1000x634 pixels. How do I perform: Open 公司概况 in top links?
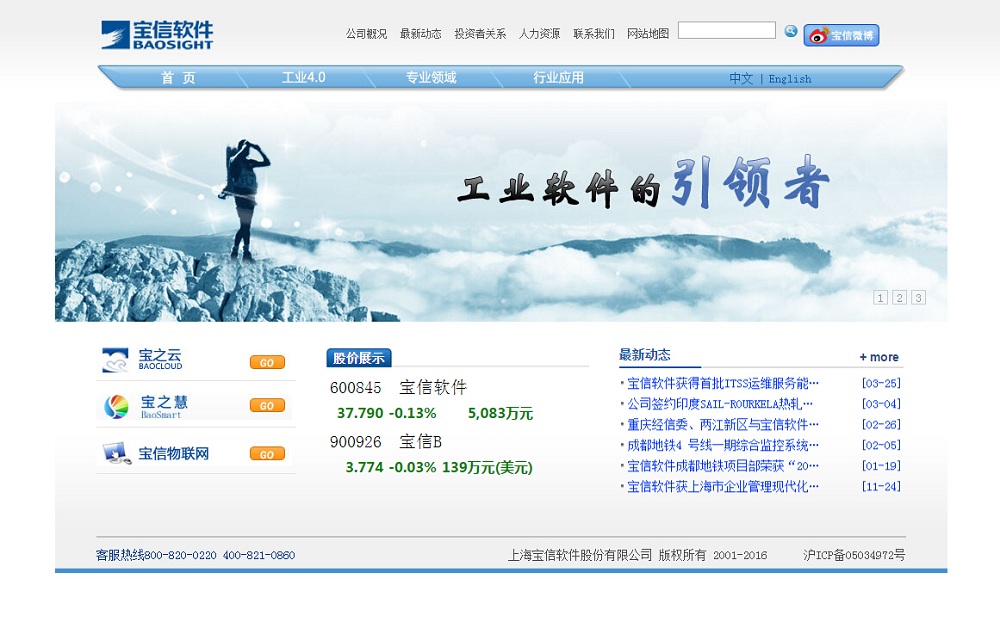click(366, 34)
